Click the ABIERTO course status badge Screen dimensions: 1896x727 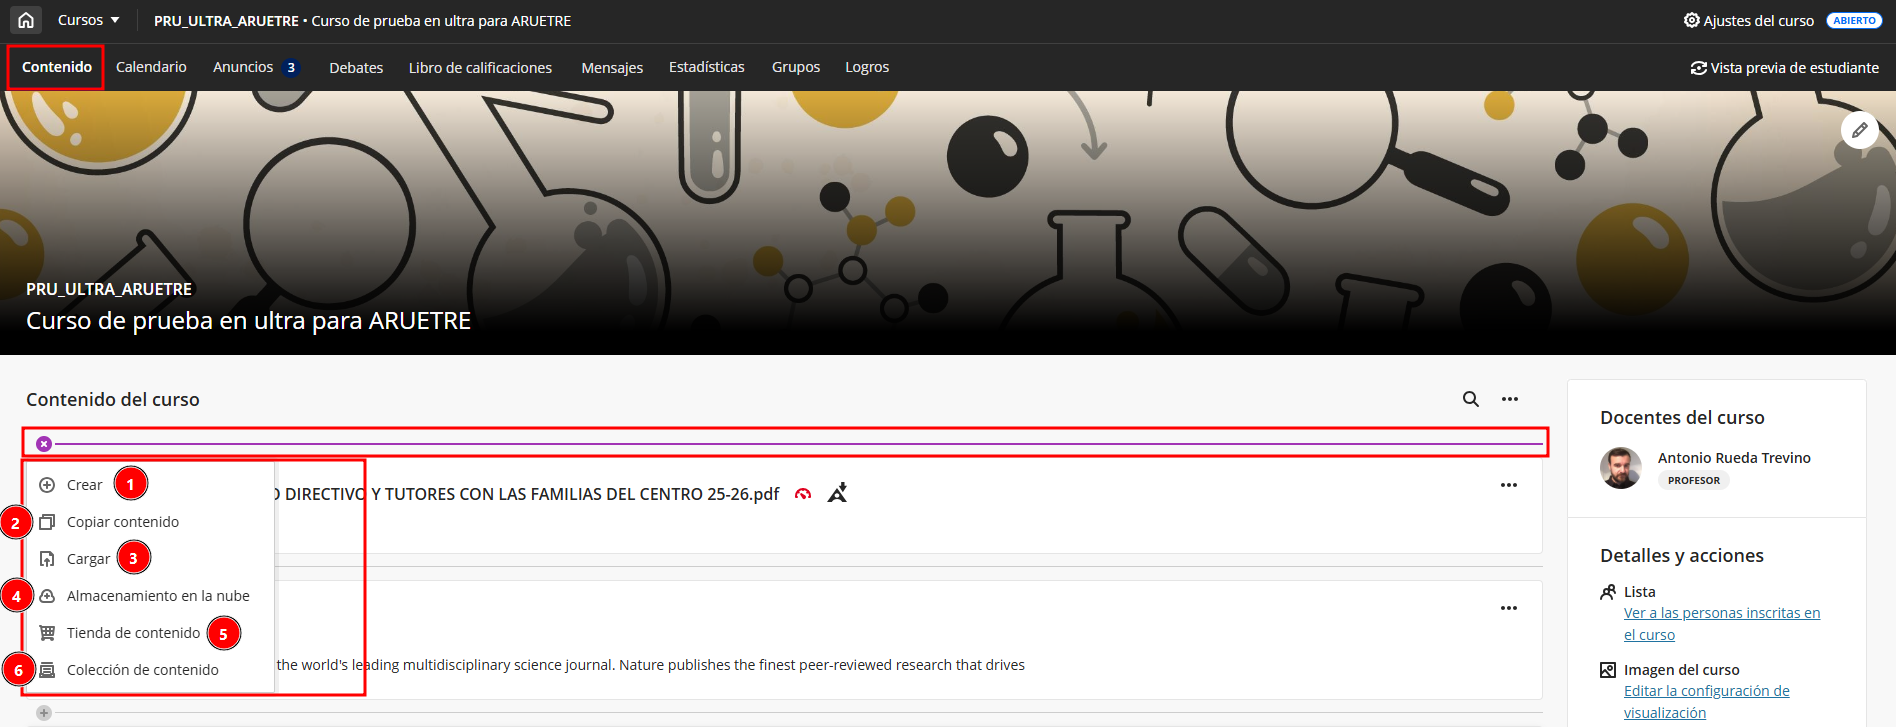[1854, 20]
